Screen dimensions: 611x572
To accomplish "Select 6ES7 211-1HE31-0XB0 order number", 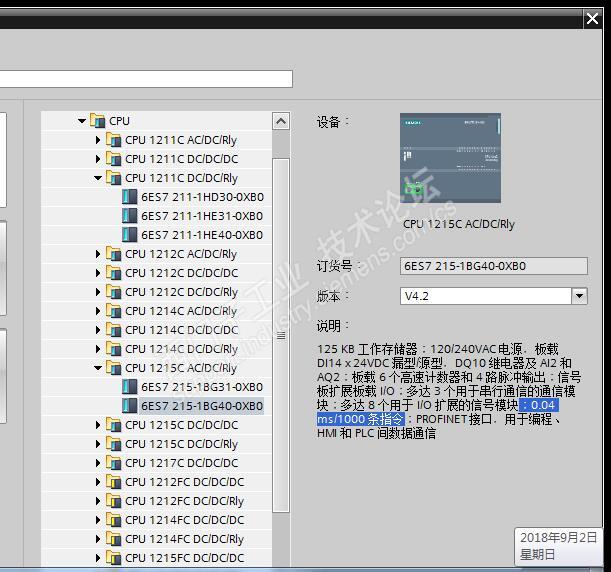I will point(202,216).
